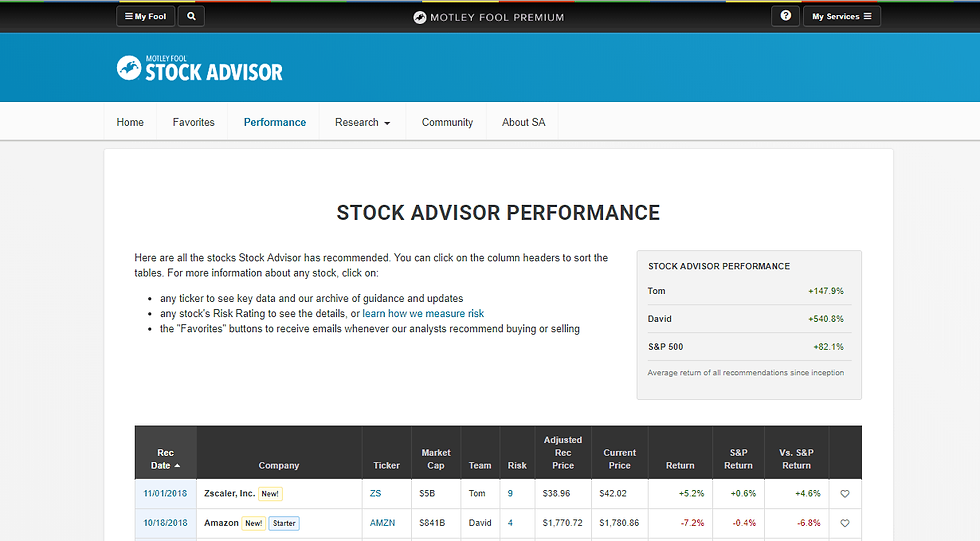Select the Performance tab
Screen dimensions: 980x541
click(x=275, y=122)
